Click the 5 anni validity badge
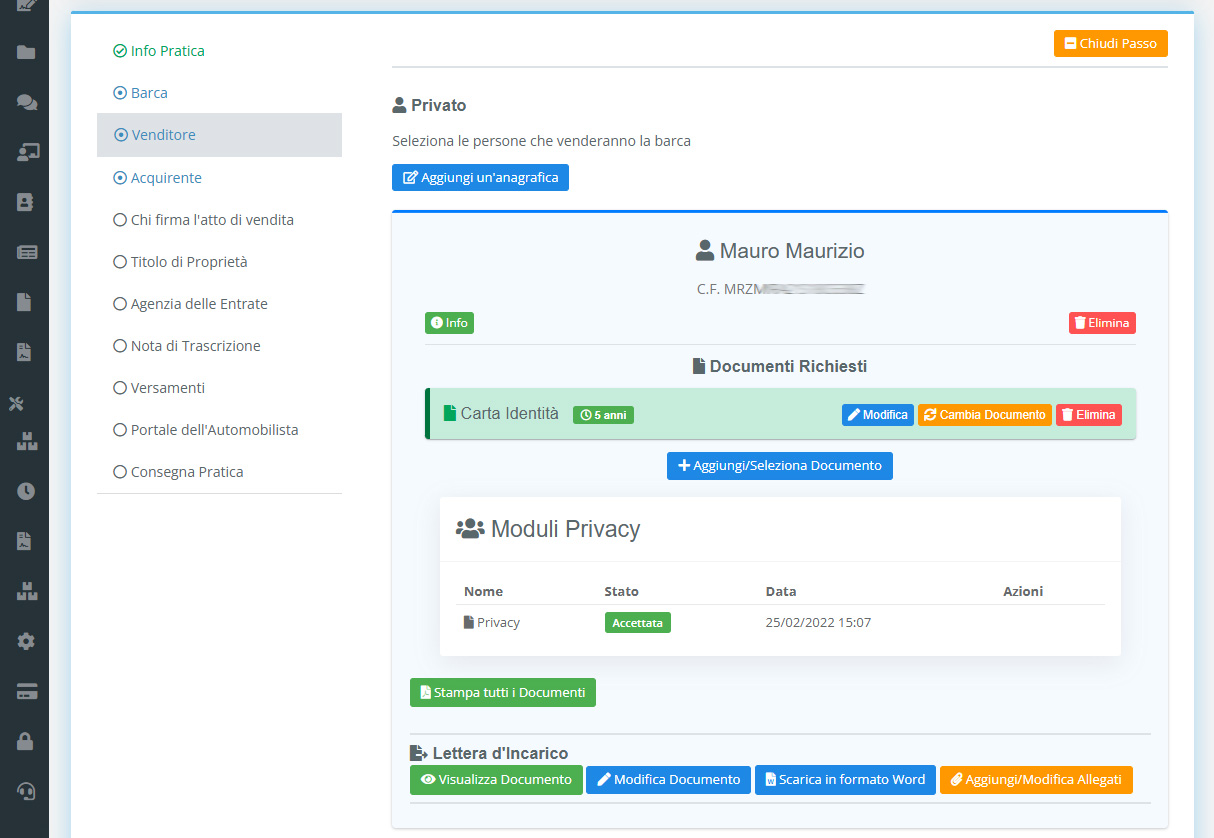Screen dimensions: 1214x838 click(x=604, y=414)
